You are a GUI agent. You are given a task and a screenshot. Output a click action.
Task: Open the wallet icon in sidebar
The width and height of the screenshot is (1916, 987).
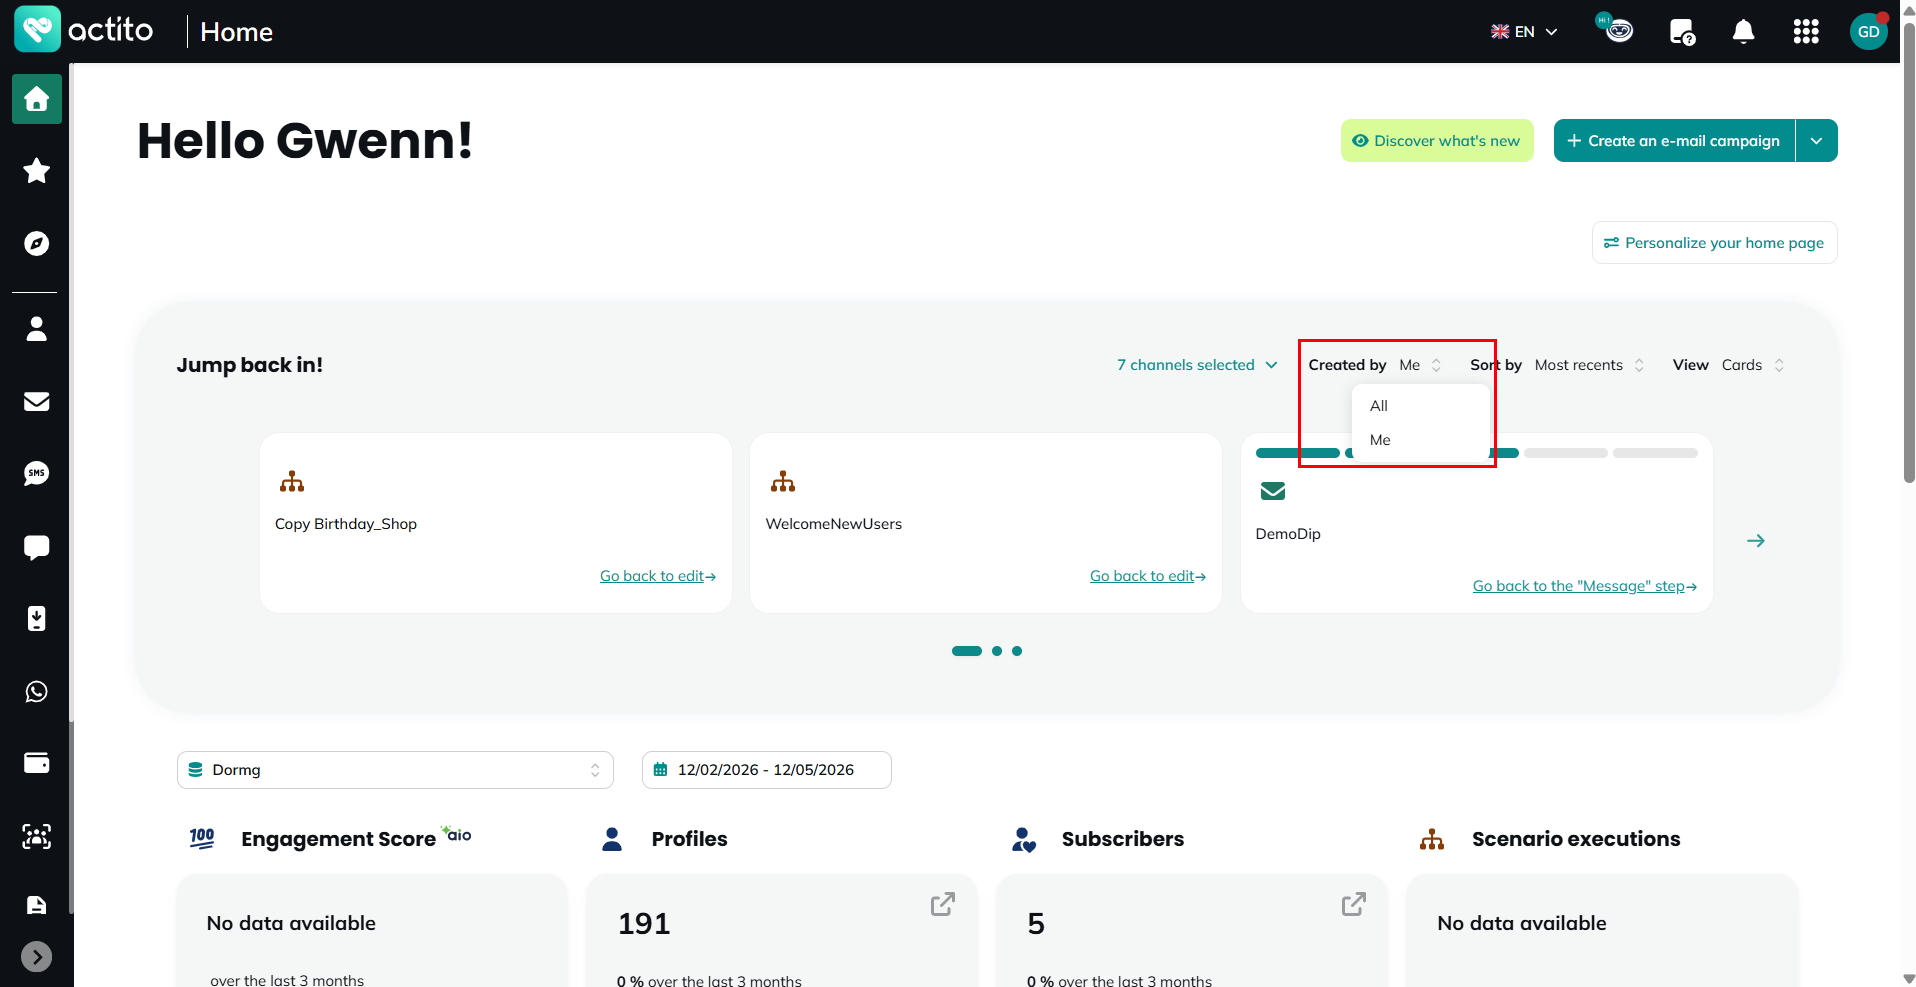[x=37, y=763]
